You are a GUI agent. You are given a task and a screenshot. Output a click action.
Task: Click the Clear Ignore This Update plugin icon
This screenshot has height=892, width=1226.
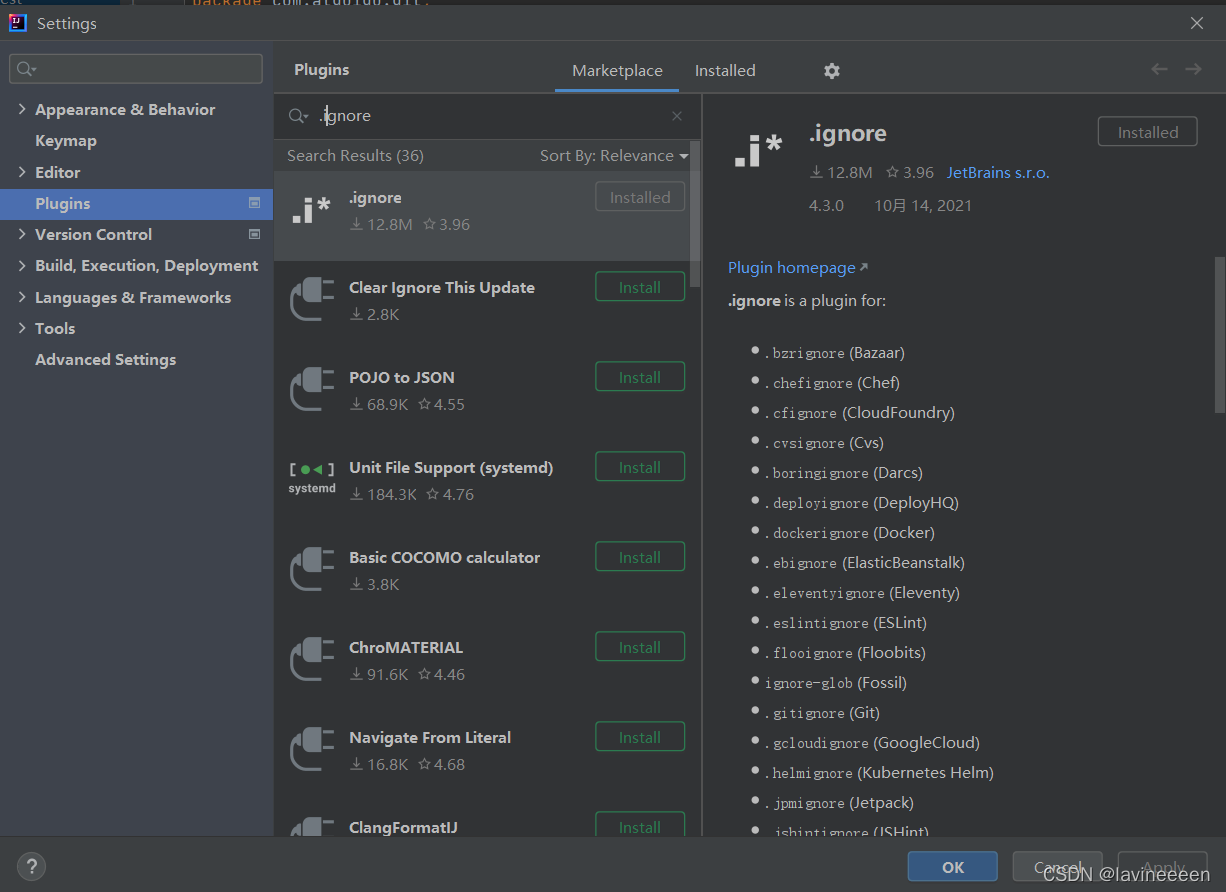[x=311, y=301]
